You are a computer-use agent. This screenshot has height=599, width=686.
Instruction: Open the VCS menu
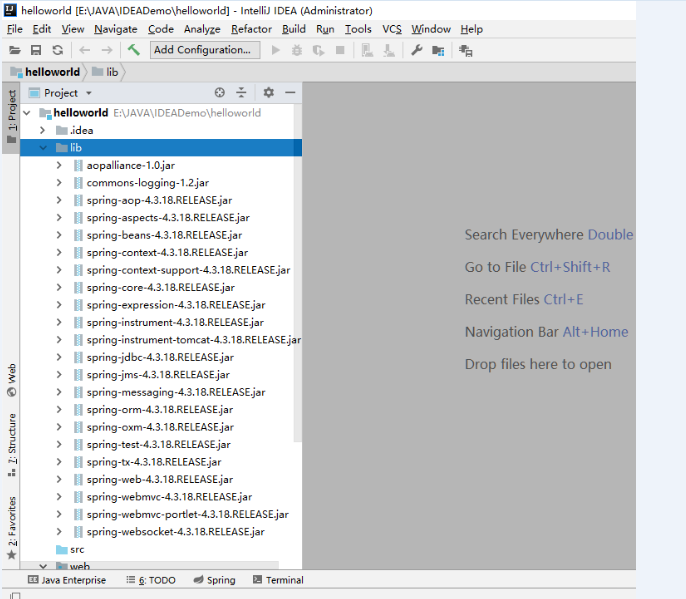tap(392, 29)
